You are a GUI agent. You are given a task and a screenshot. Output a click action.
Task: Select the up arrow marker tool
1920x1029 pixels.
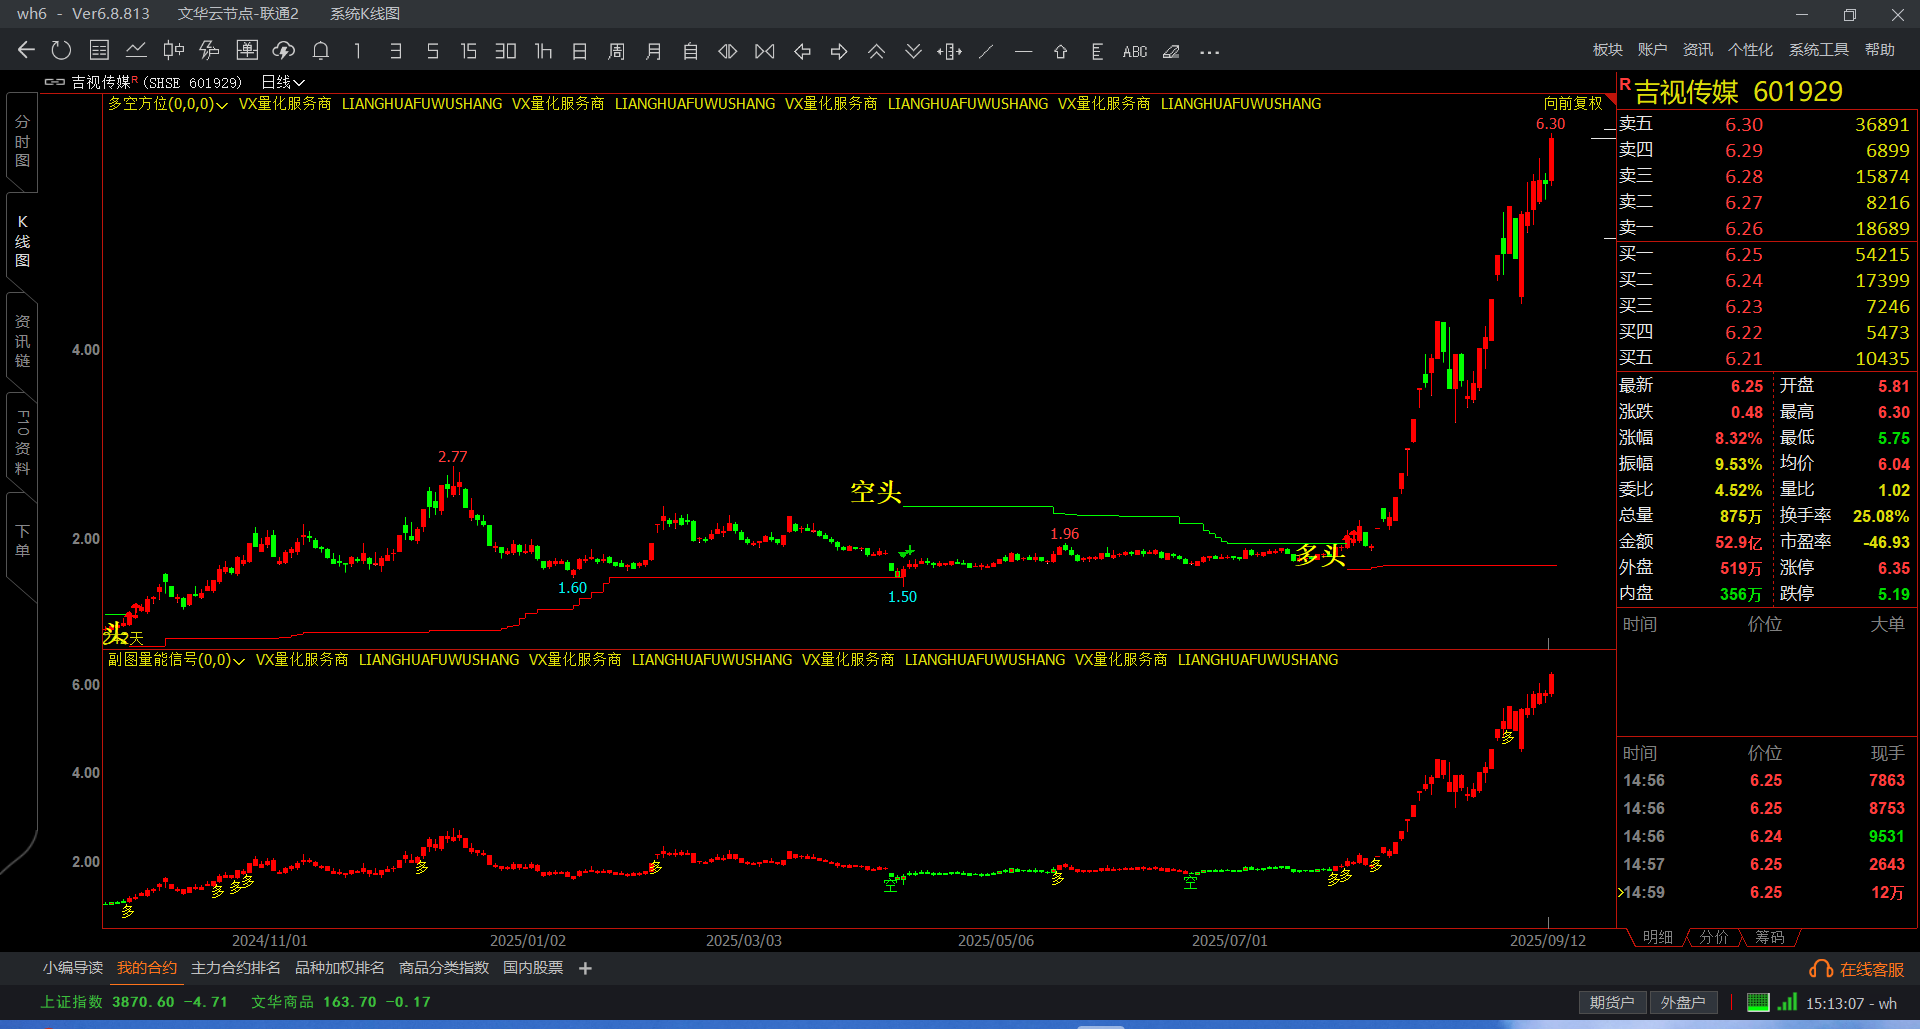(x=1060, y=51)
